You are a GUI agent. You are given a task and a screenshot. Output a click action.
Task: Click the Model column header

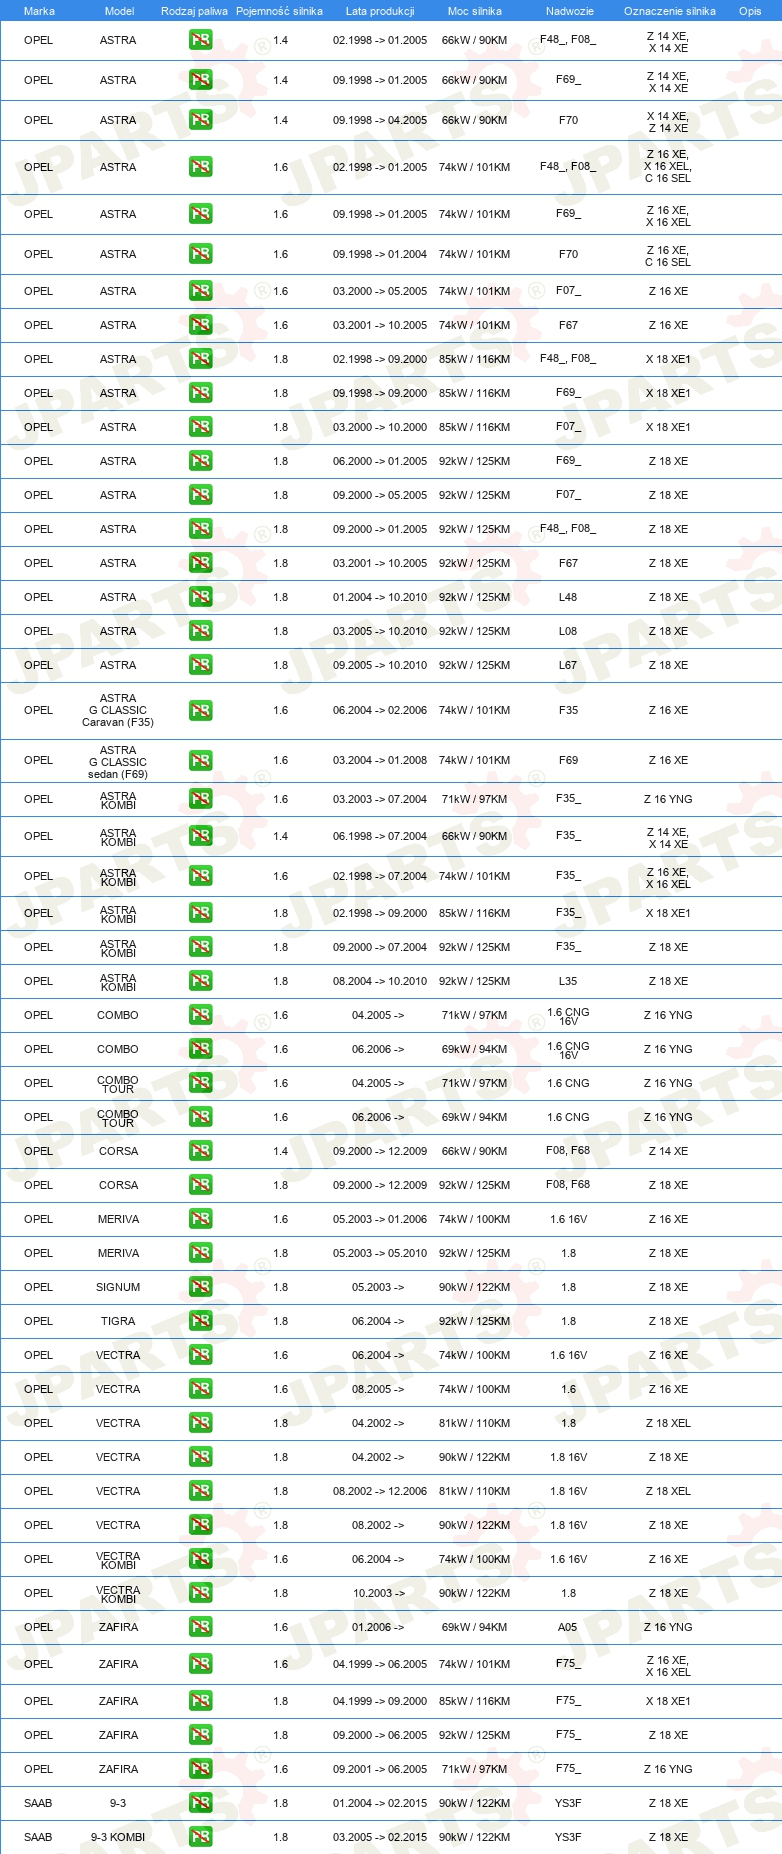(119, 11)
